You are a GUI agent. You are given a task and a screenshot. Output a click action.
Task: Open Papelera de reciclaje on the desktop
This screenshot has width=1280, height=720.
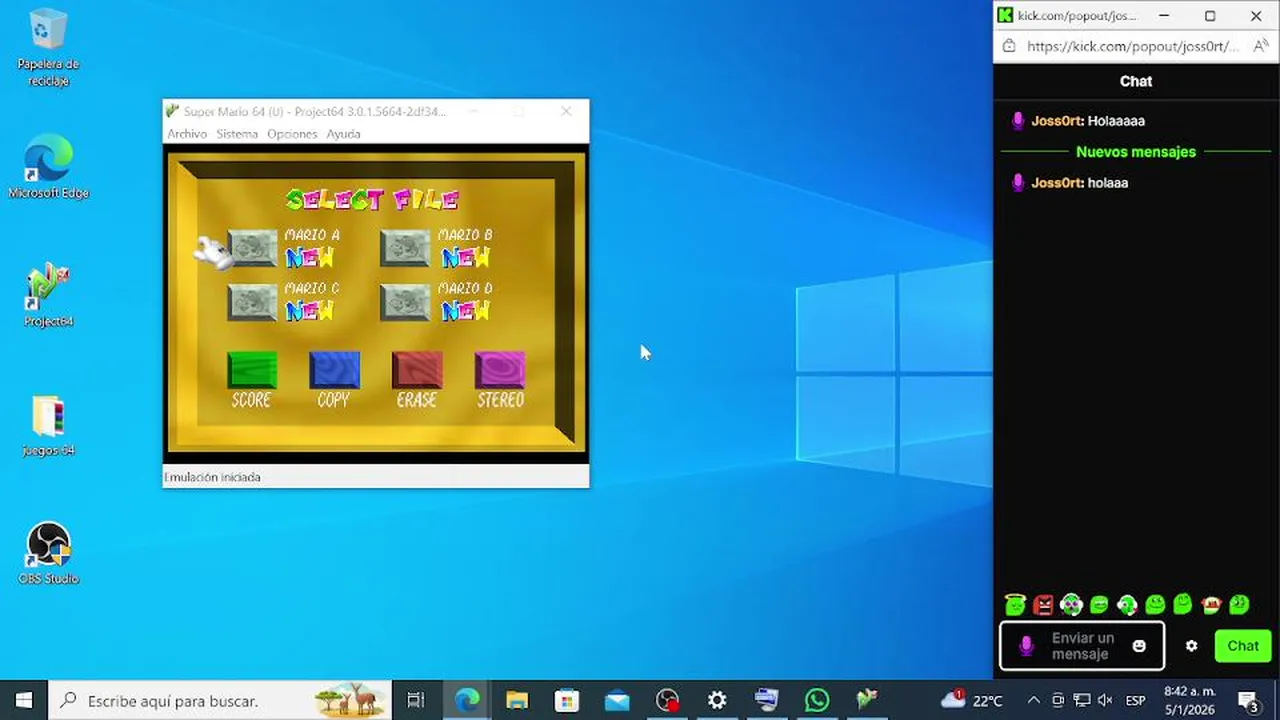point(48,48)
